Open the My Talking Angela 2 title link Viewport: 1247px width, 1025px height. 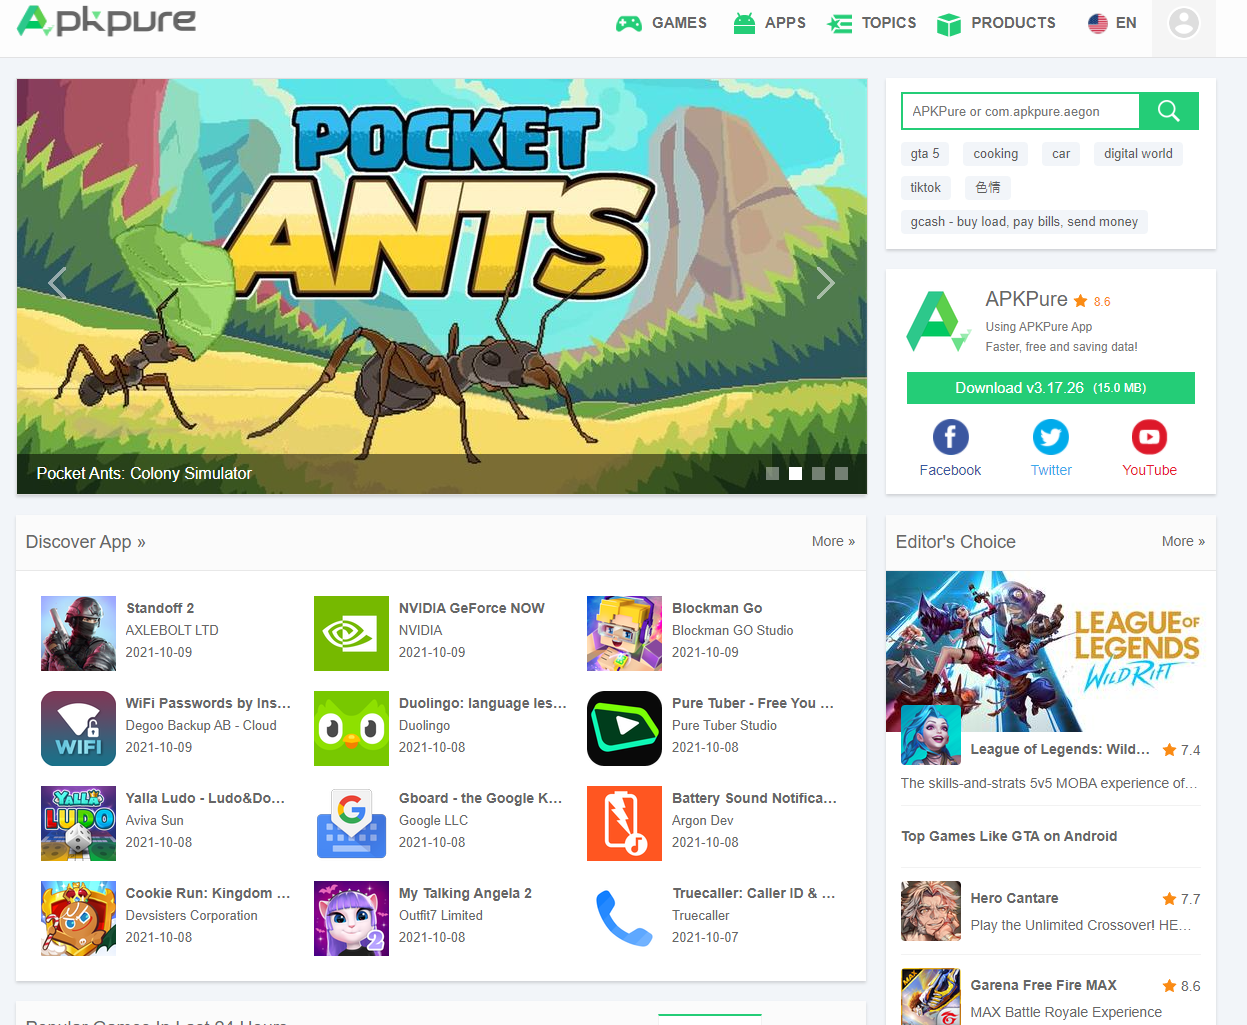[465, 893]
